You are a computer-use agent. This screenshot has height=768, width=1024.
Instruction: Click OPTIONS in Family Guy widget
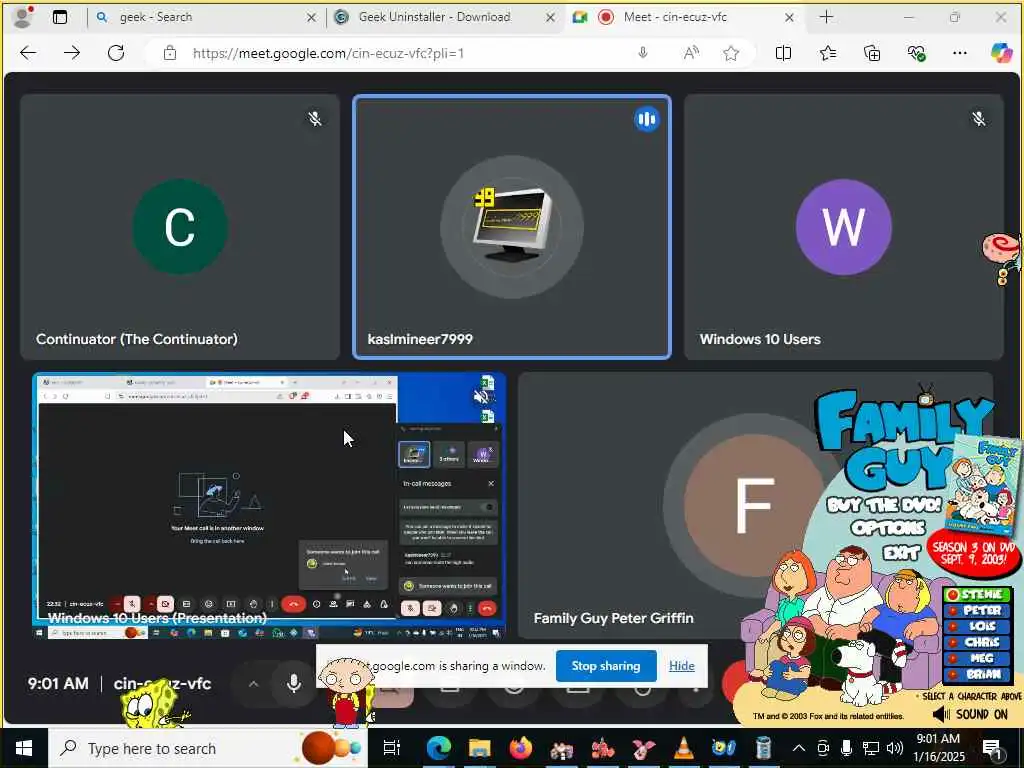[888, 528]
